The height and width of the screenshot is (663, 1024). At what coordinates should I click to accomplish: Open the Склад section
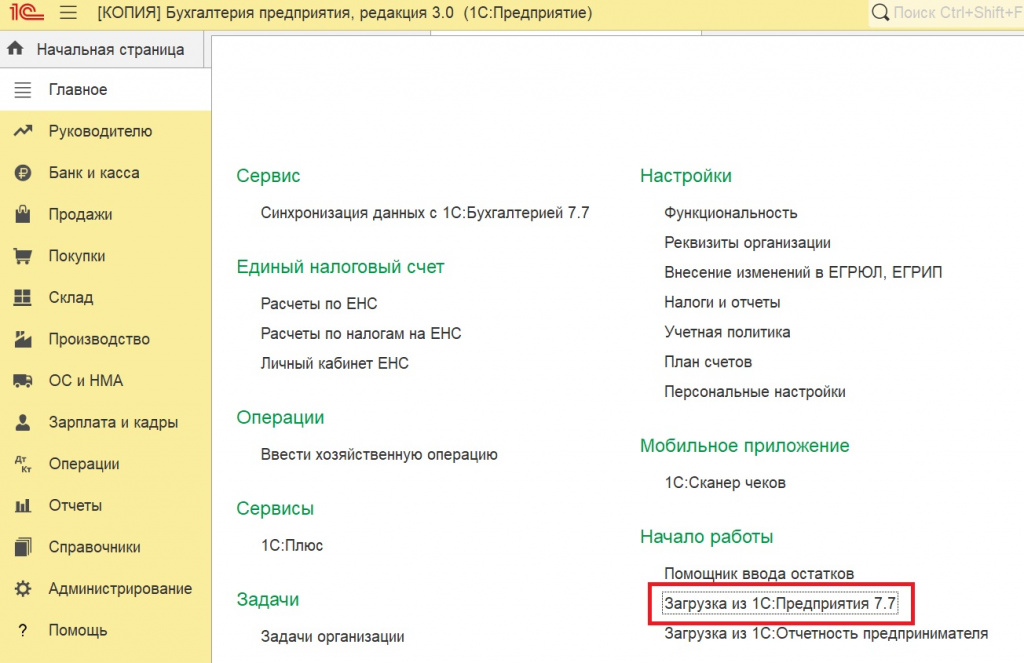click(x=105, y=298)
